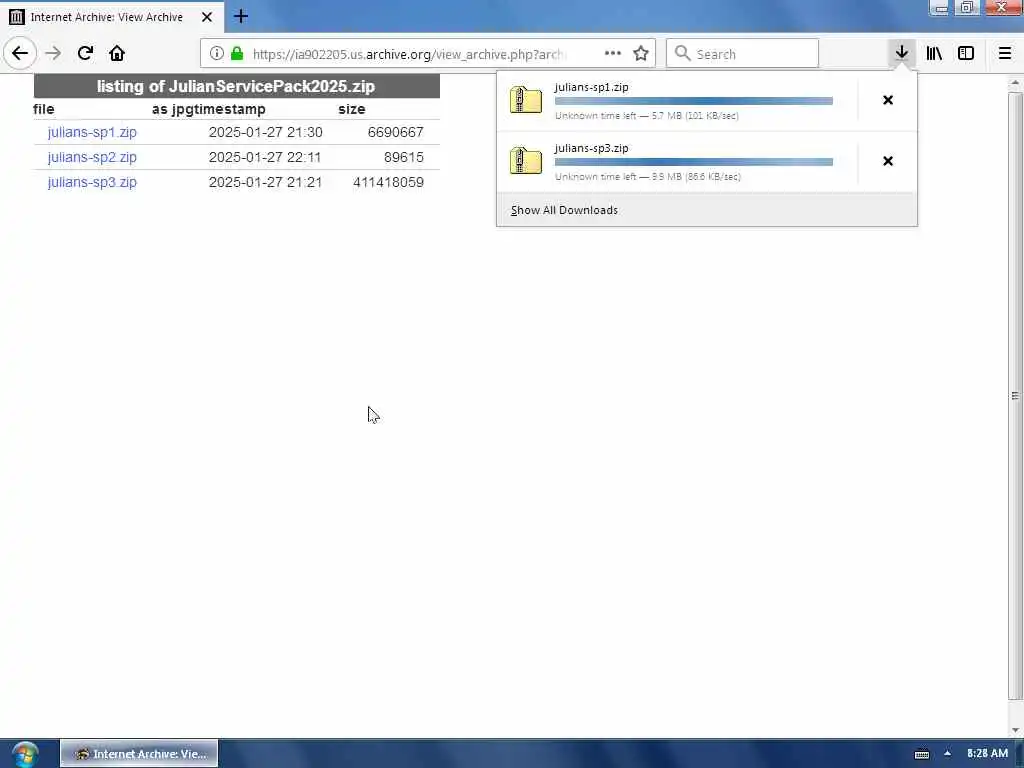
Task: Click the size value 6690667
Action: tap(395, 133)
